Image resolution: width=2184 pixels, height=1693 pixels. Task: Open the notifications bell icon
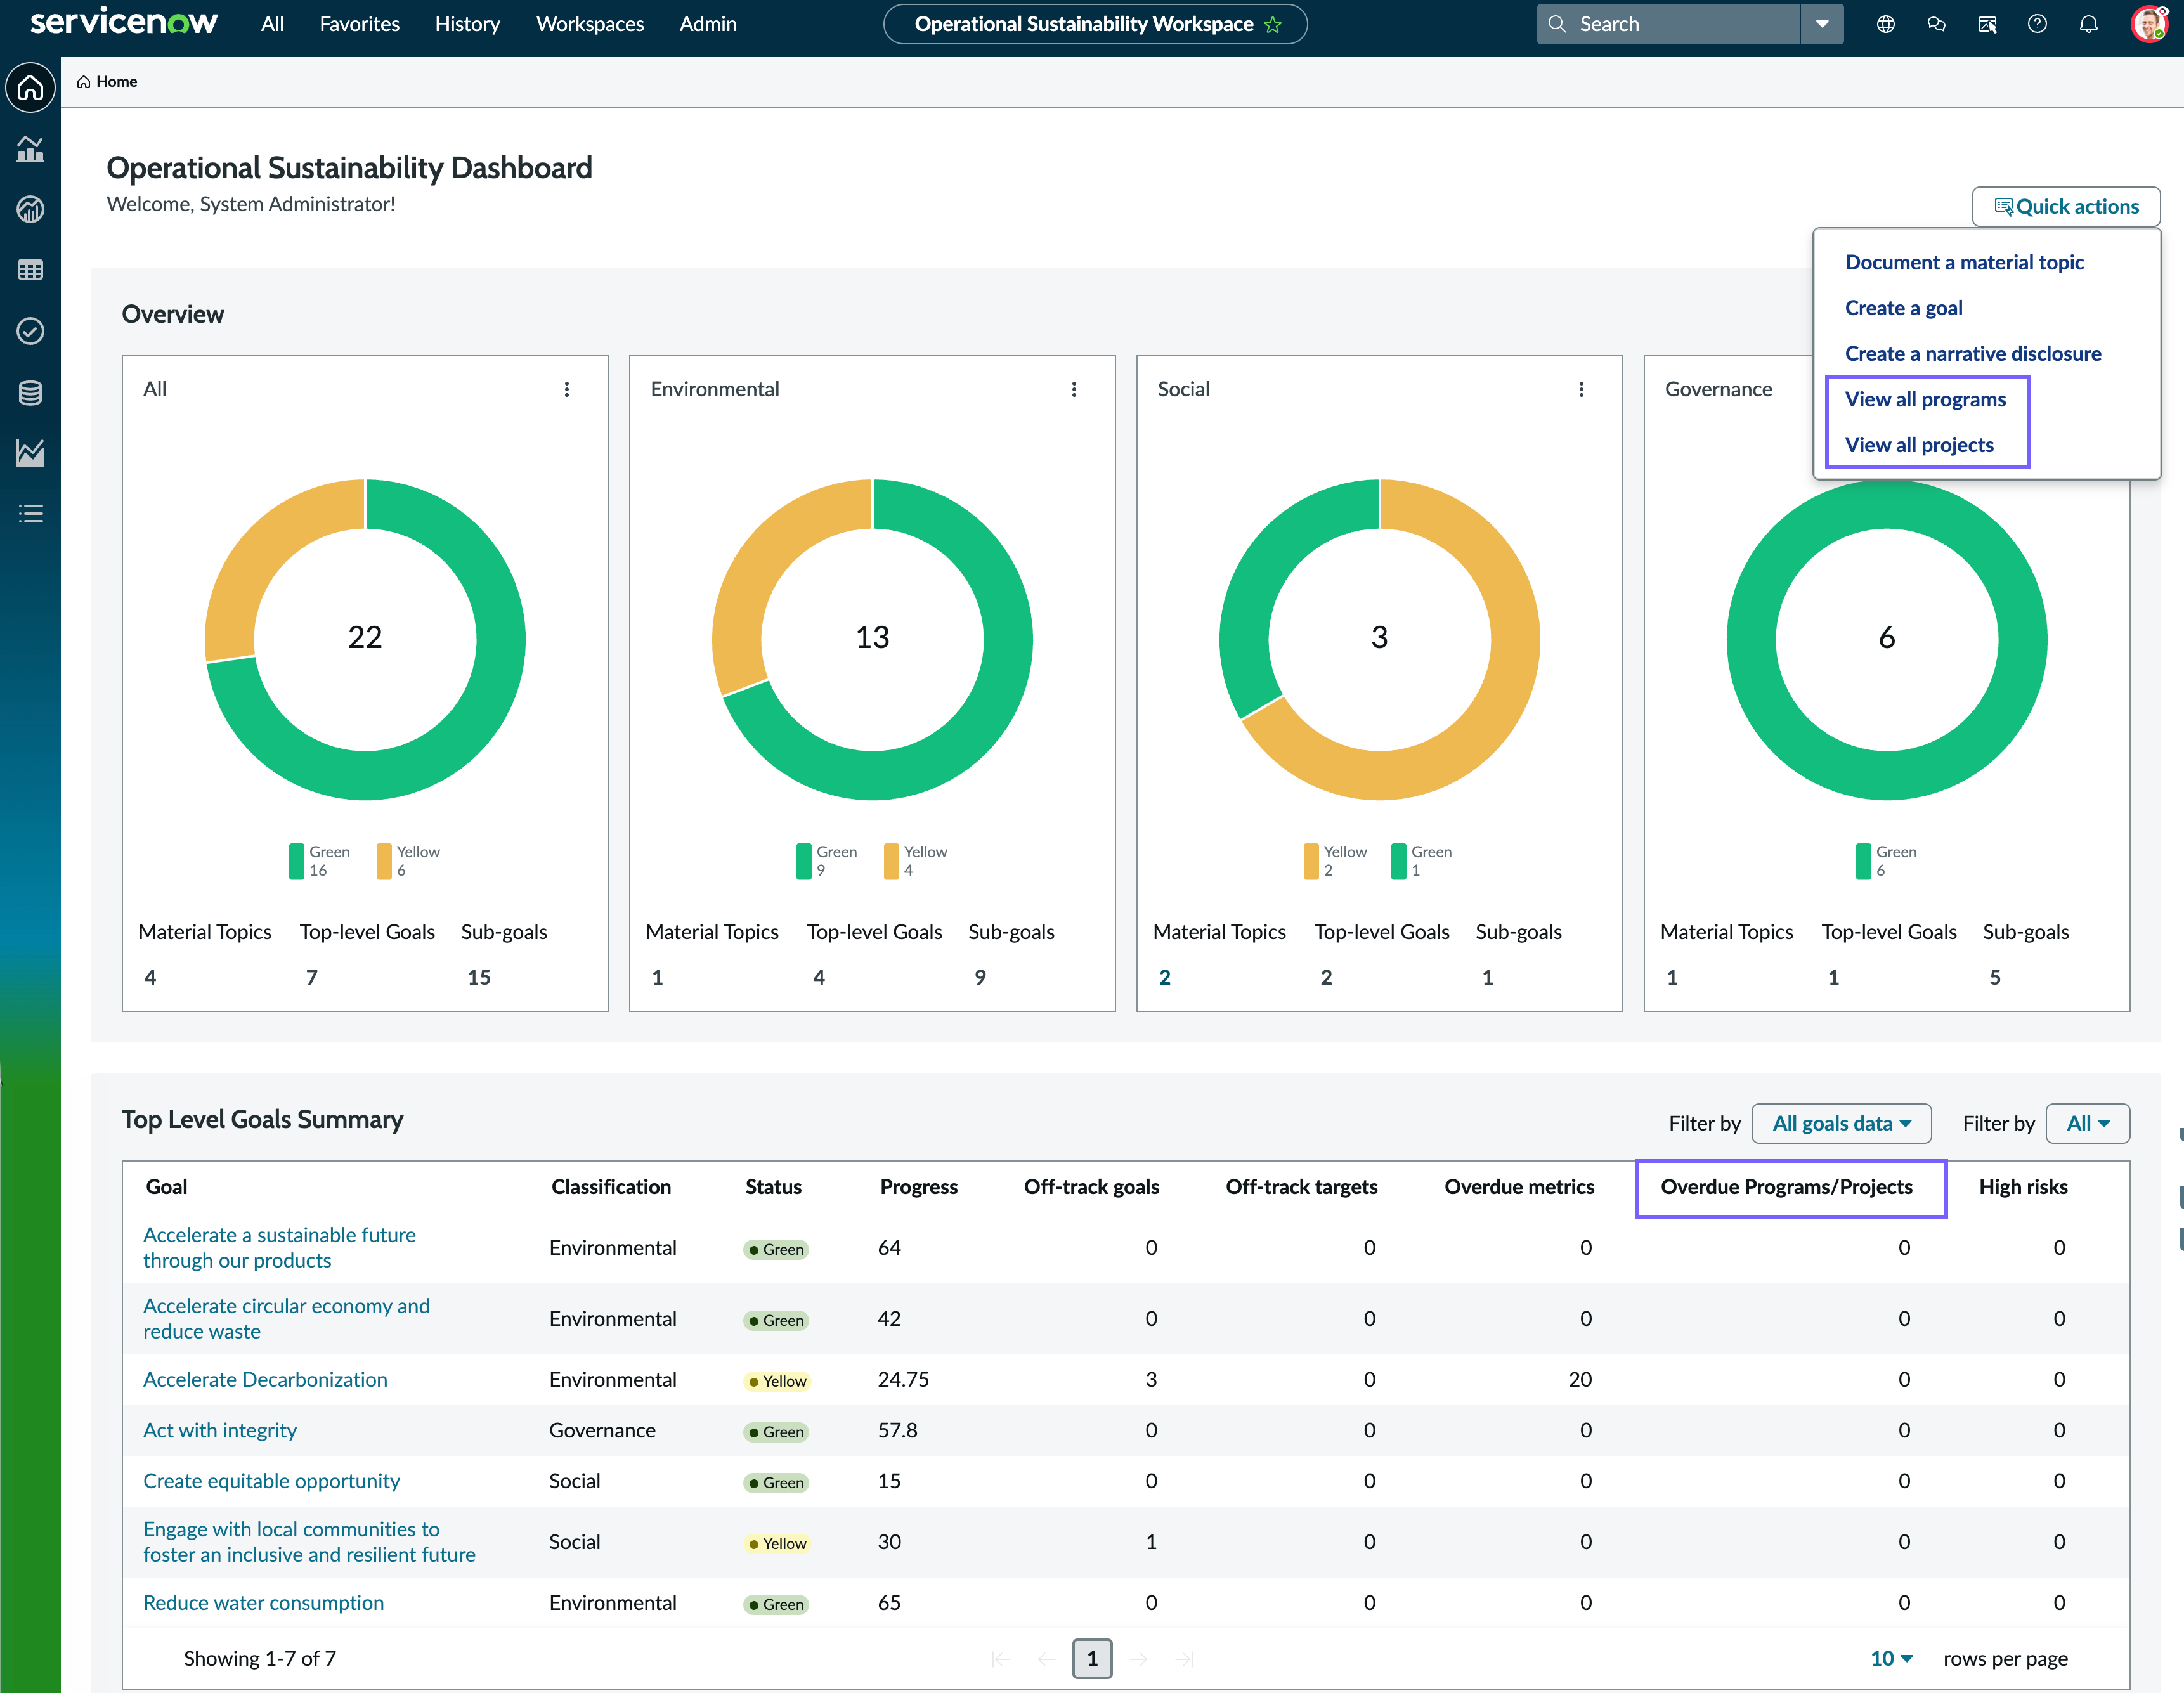click(x=2088, y=24)
